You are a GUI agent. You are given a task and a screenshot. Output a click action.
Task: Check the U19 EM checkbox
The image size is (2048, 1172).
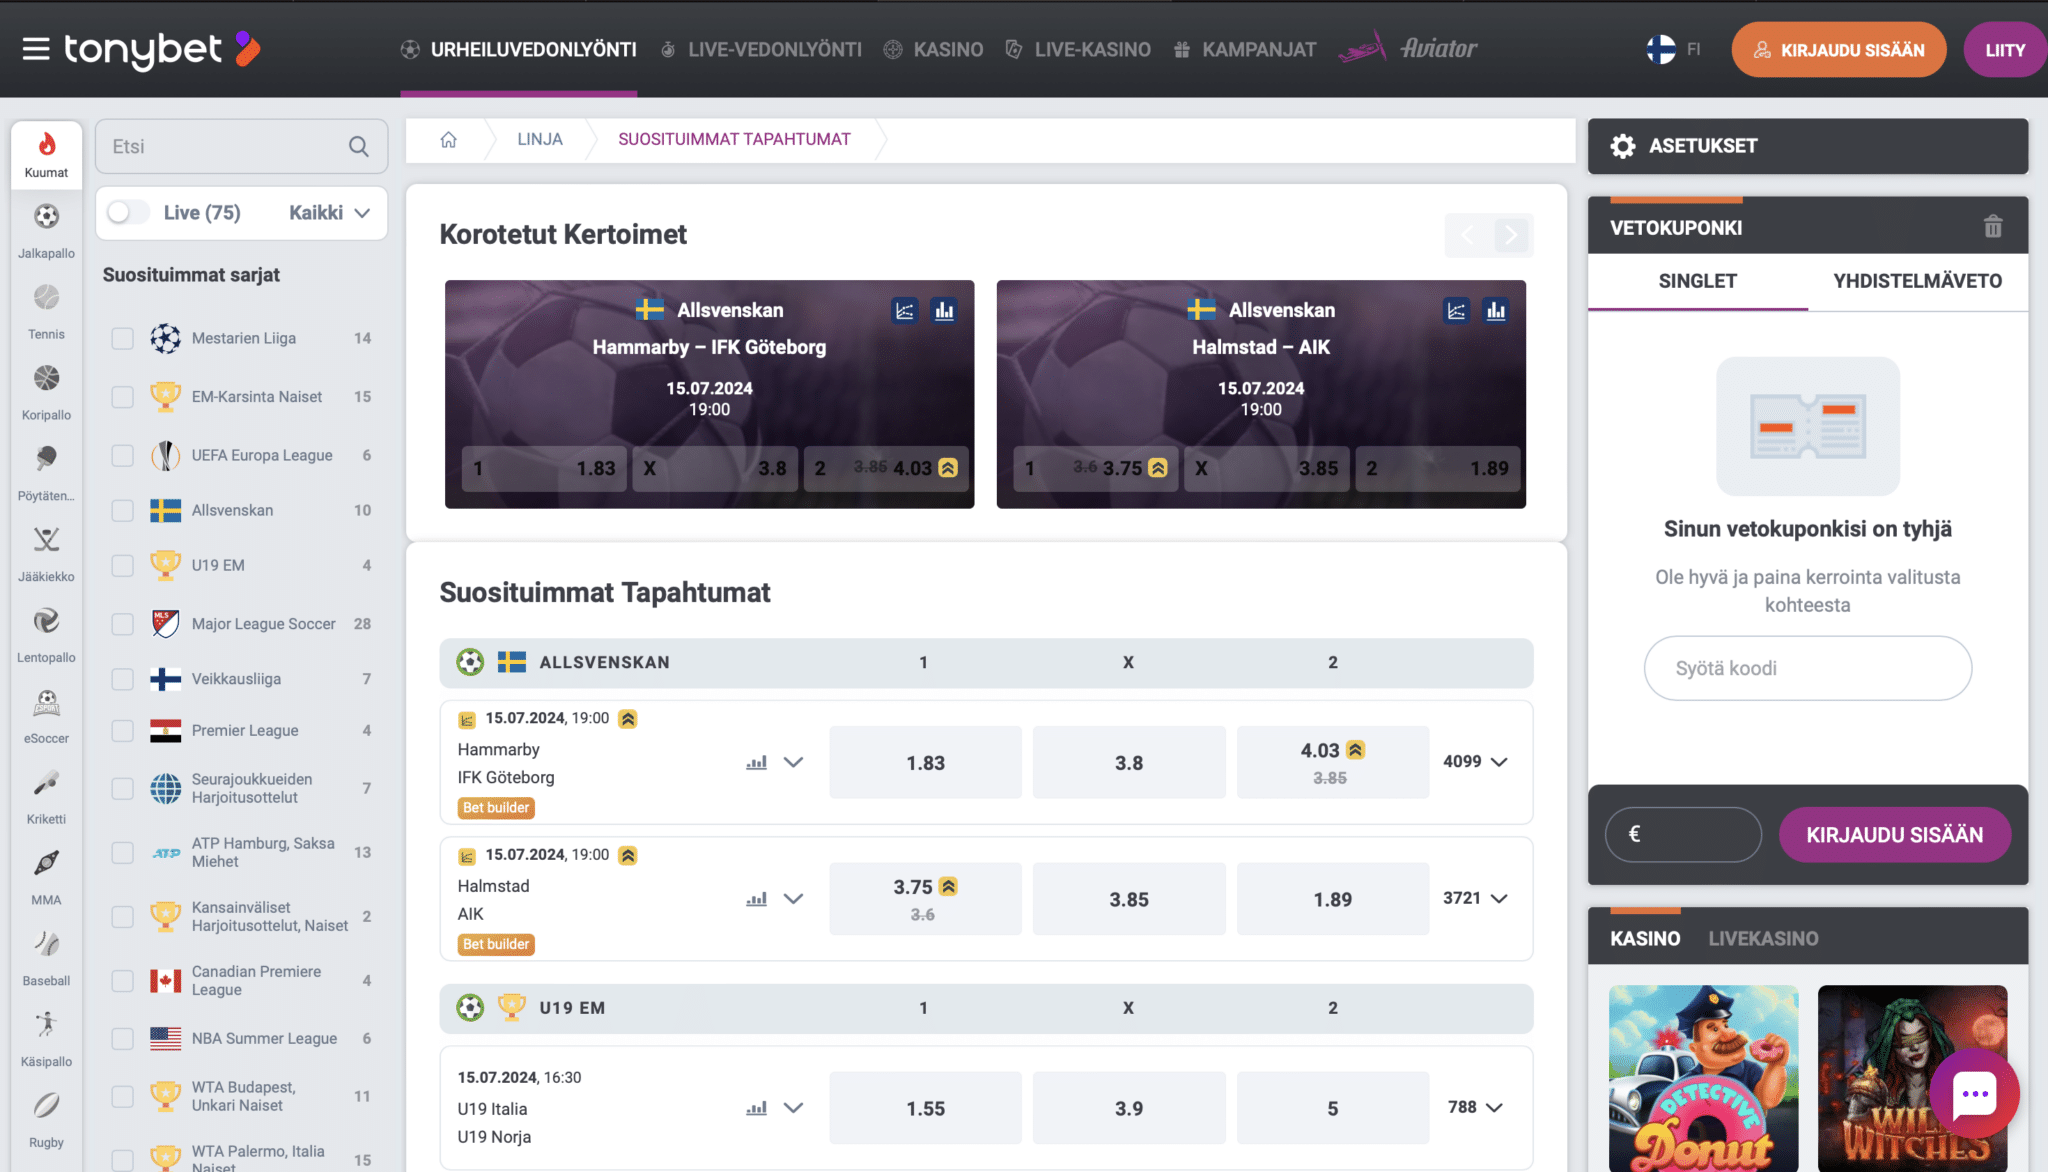coord(122,565)
